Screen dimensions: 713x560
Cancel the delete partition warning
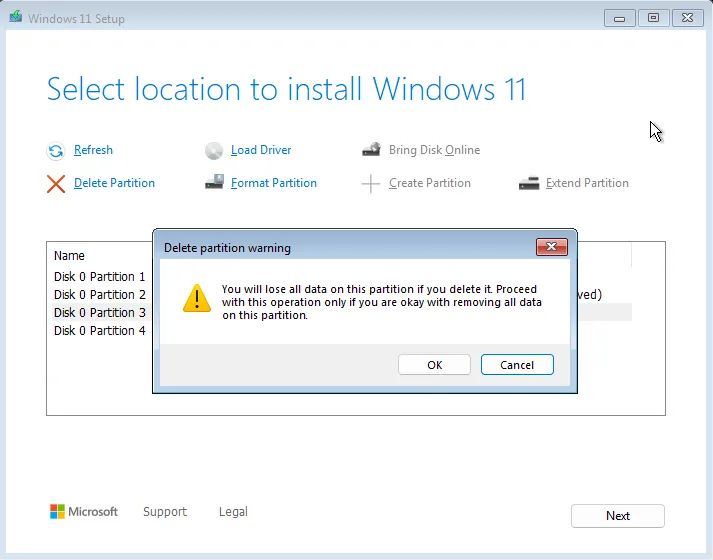517,365
